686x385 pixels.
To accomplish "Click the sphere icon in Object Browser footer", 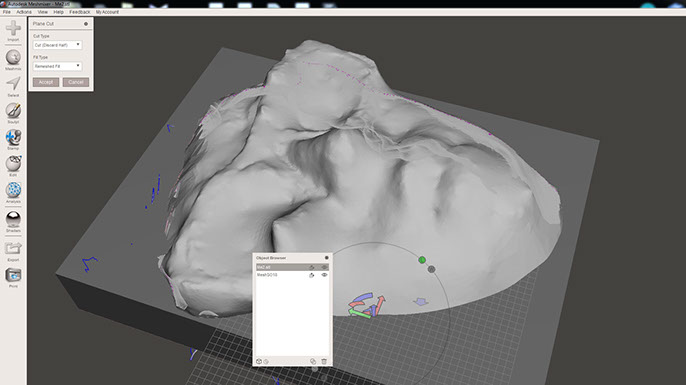I will (x=266, y=361).
